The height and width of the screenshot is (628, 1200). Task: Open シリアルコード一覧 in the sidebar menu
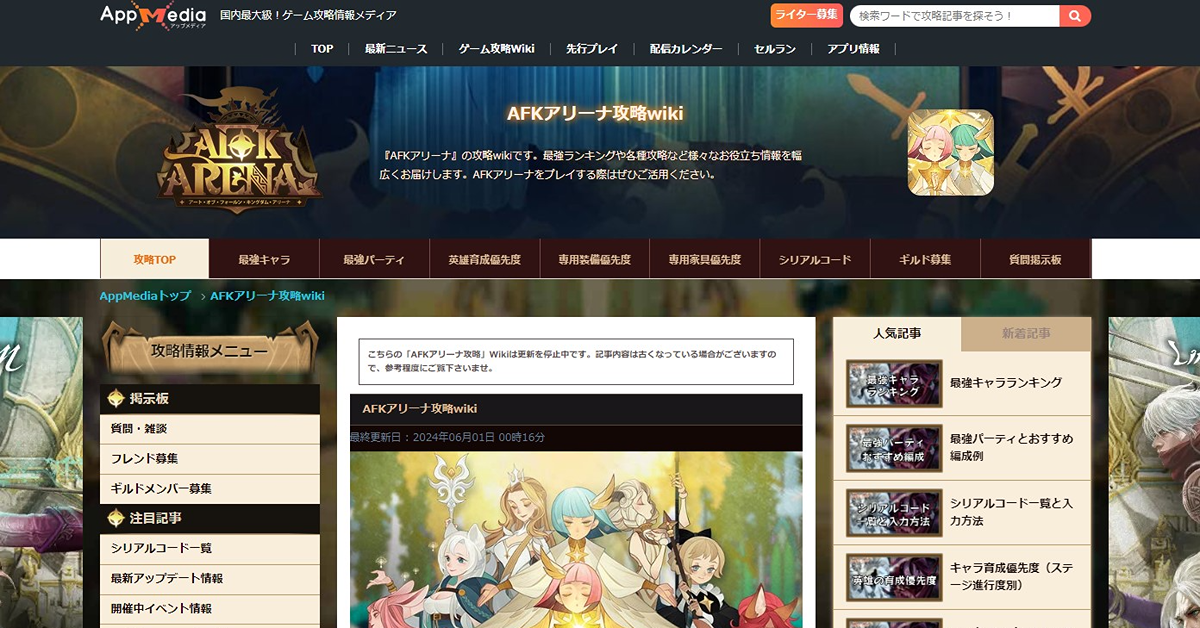210,549
